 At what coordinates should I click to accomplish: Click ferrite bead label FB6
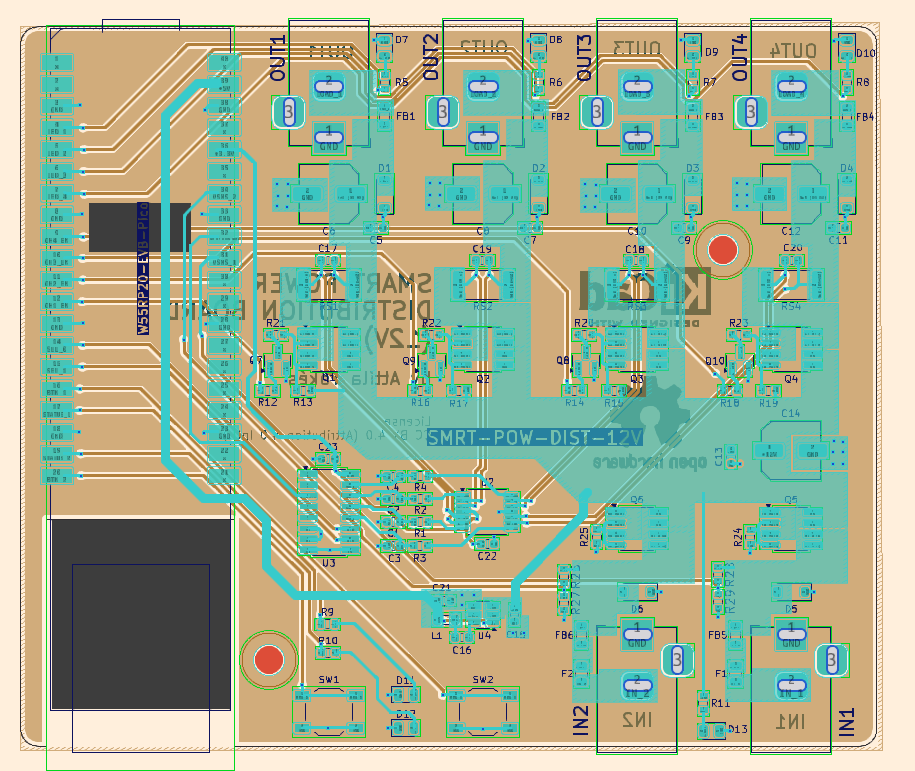(x=564, y=635)
